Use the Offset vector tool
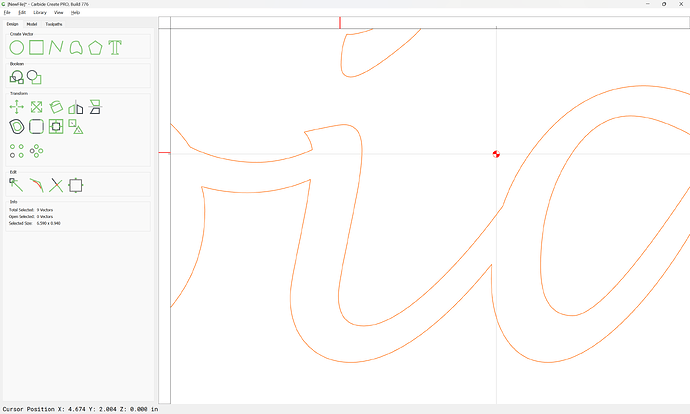The image size is (690, 414). (17, 127)
